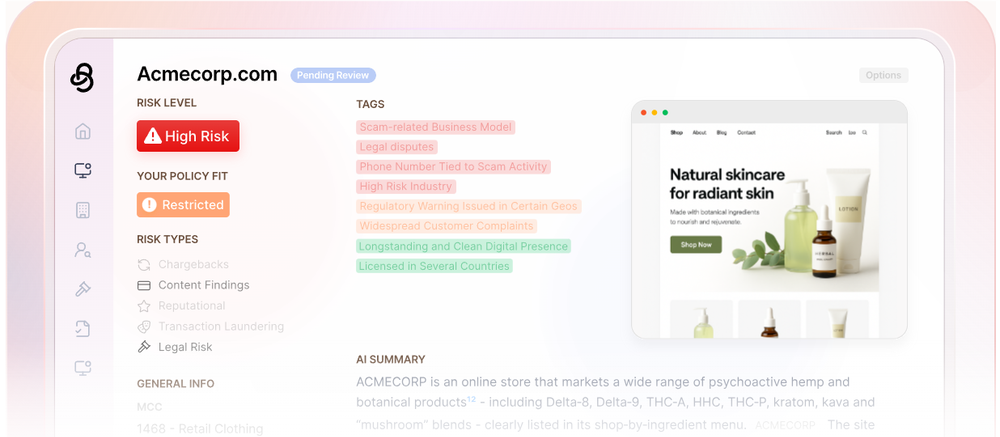The image size is (1000, 437).
Task: Click the bottom monitor icon in the sidebar
Action: pos(83,368)
